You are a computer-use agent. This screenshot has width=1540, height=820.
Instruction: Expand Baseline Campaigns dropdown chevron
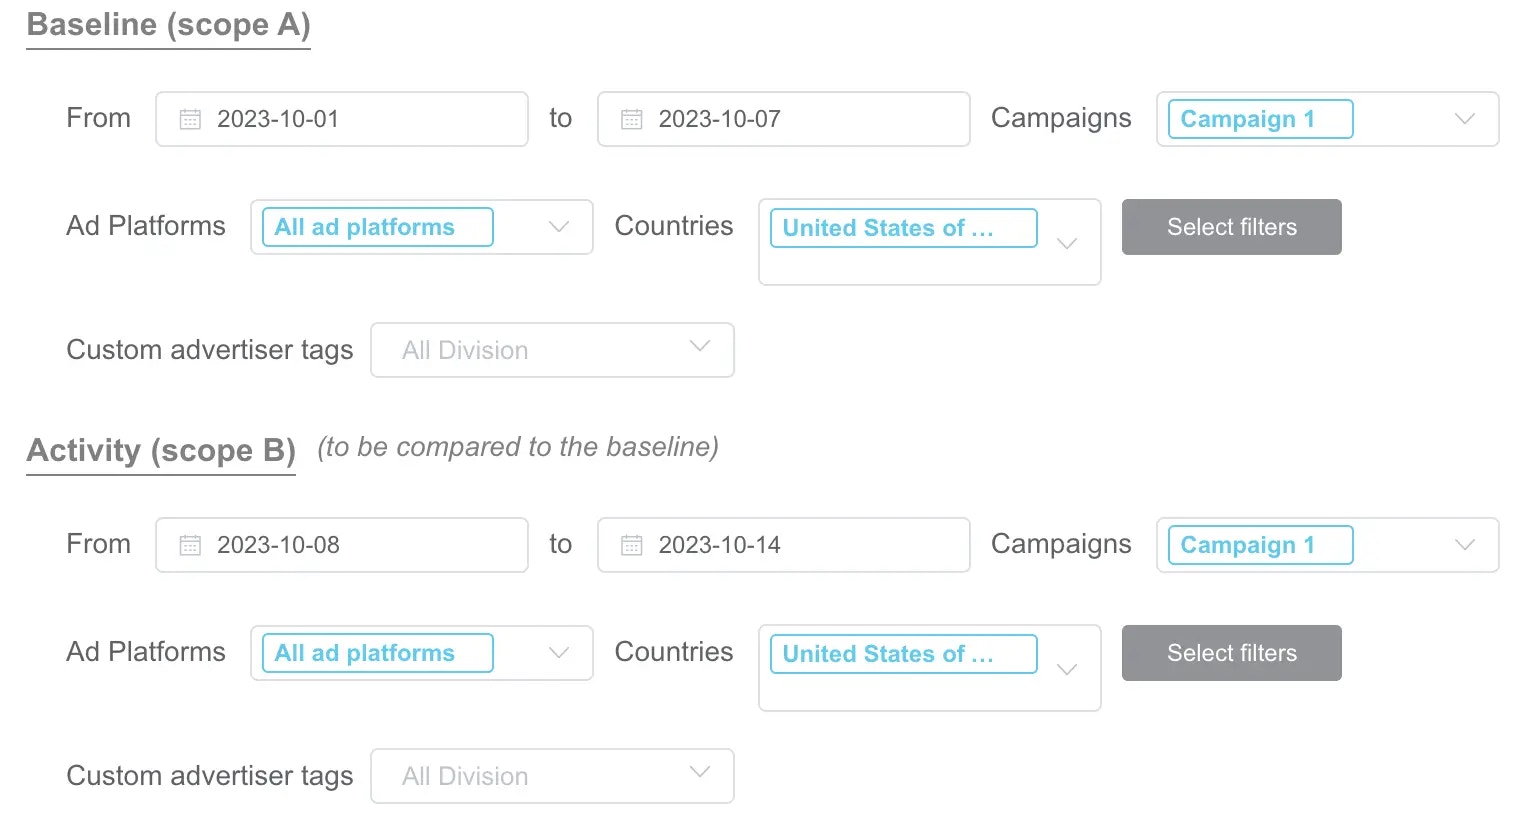pos(1465,119)
